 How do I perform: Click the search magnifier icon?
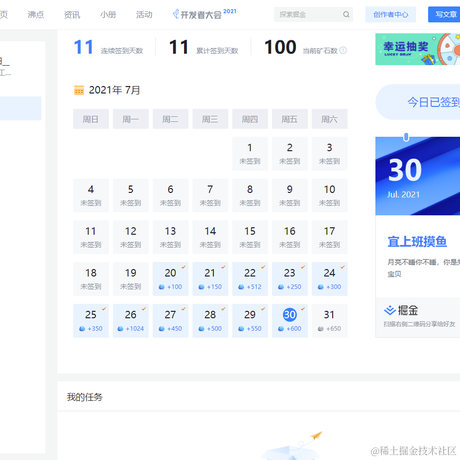pos(346,14)
